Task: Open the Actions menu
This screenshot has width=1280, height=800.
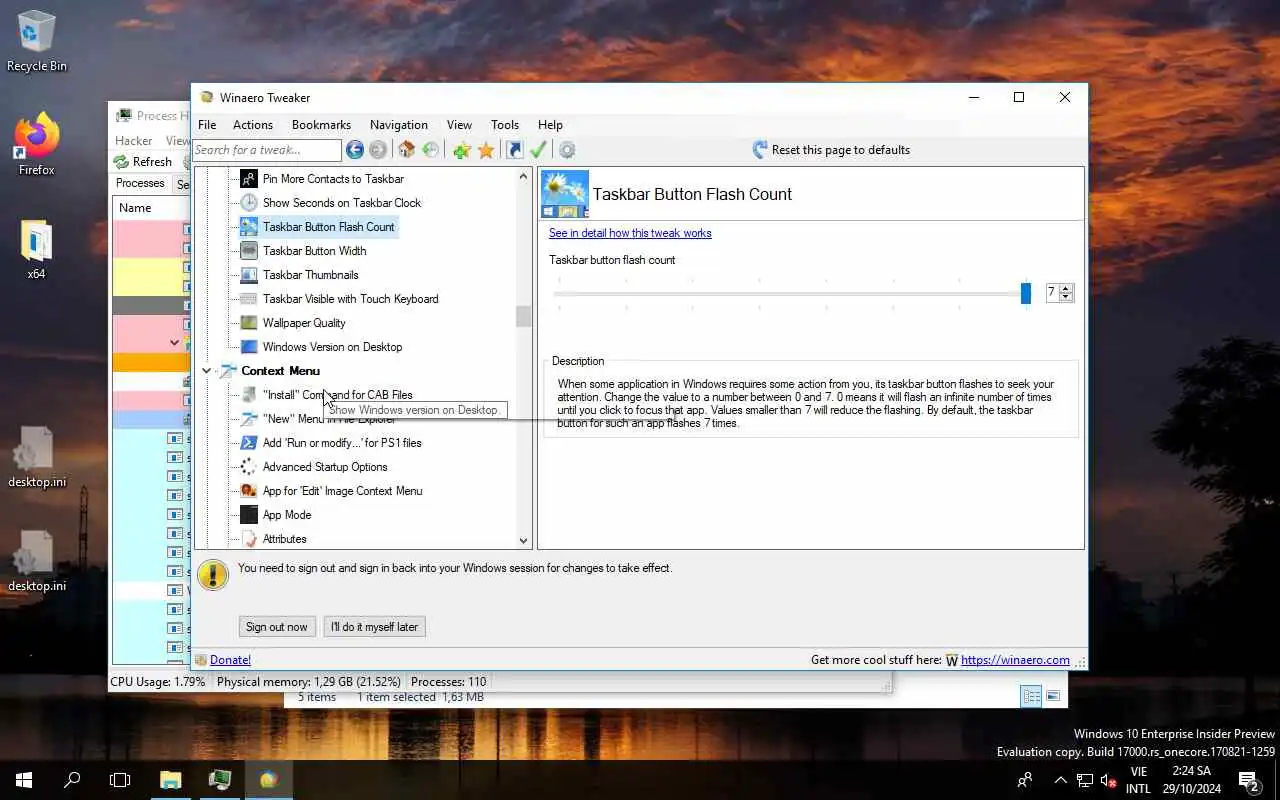Action: [x=253, y=125]
